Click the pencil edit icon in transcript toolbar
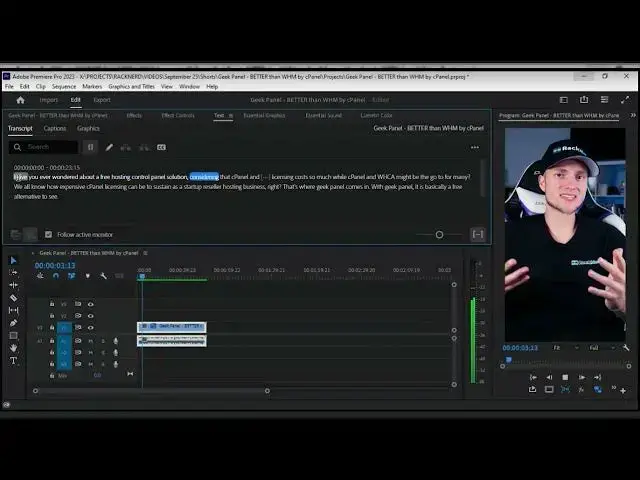The image size is (640, 480). click(109, 147)
